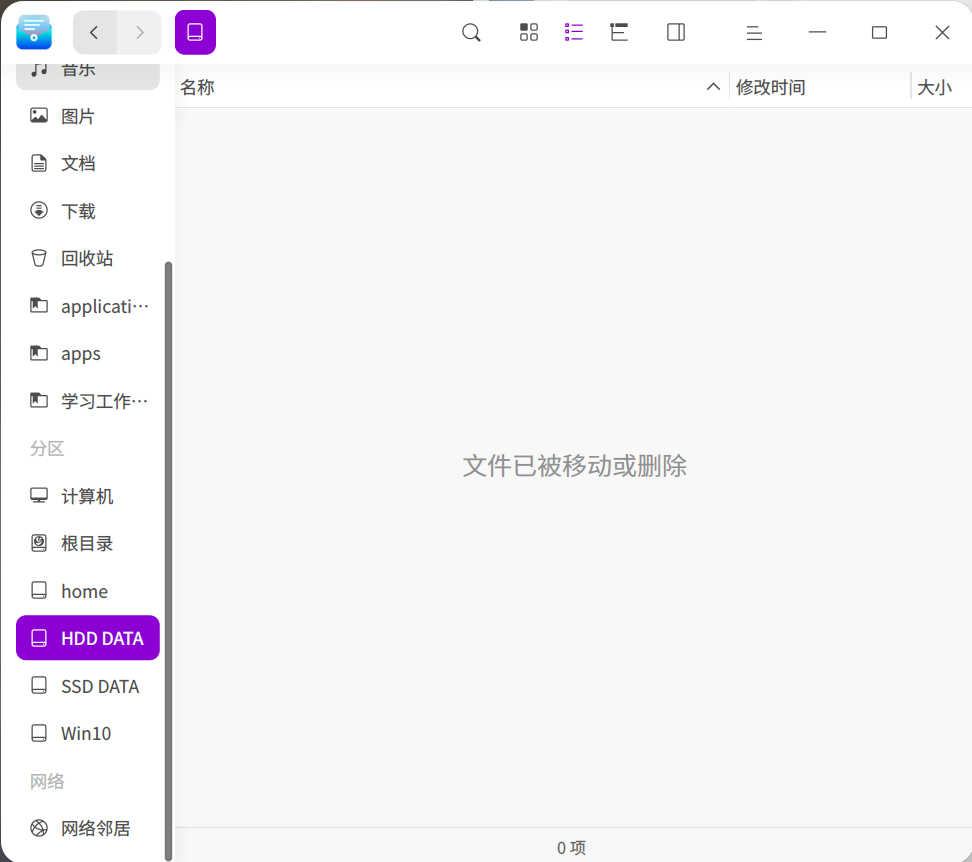
Task: Click the purple disk location crumb
Action: pos(195,32)
